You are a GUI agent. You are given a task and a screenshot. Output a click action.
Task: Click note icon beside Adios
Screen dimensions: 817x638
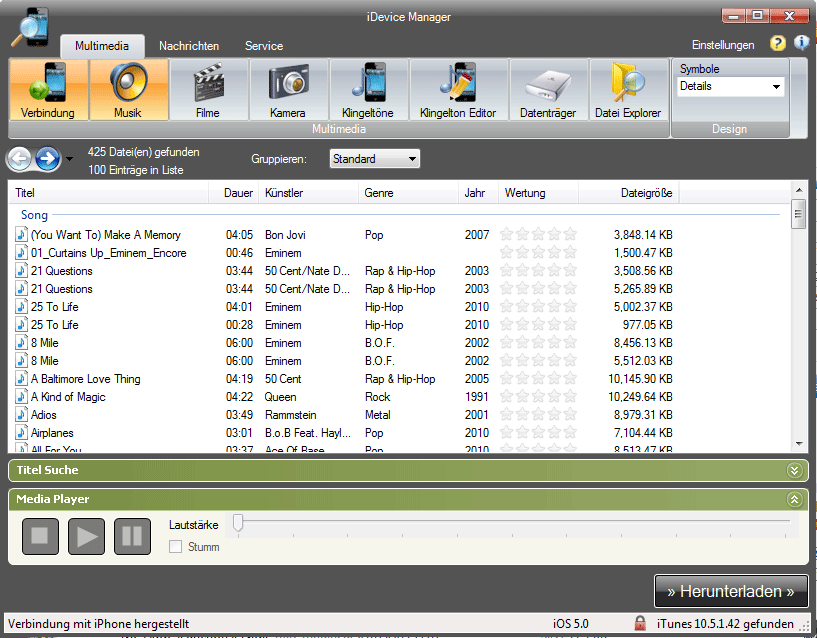click(x=21, y=415)
